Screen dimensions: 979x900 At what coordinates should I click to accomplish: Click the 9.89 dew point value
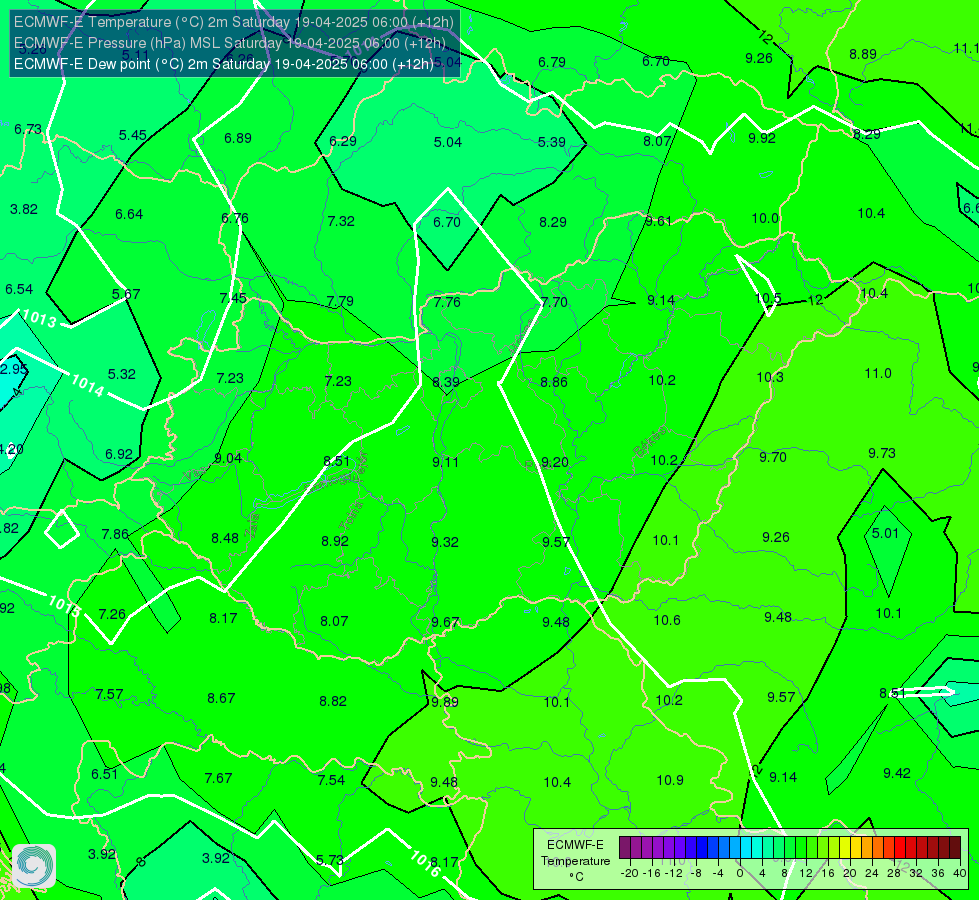click(x=445, y=702)
